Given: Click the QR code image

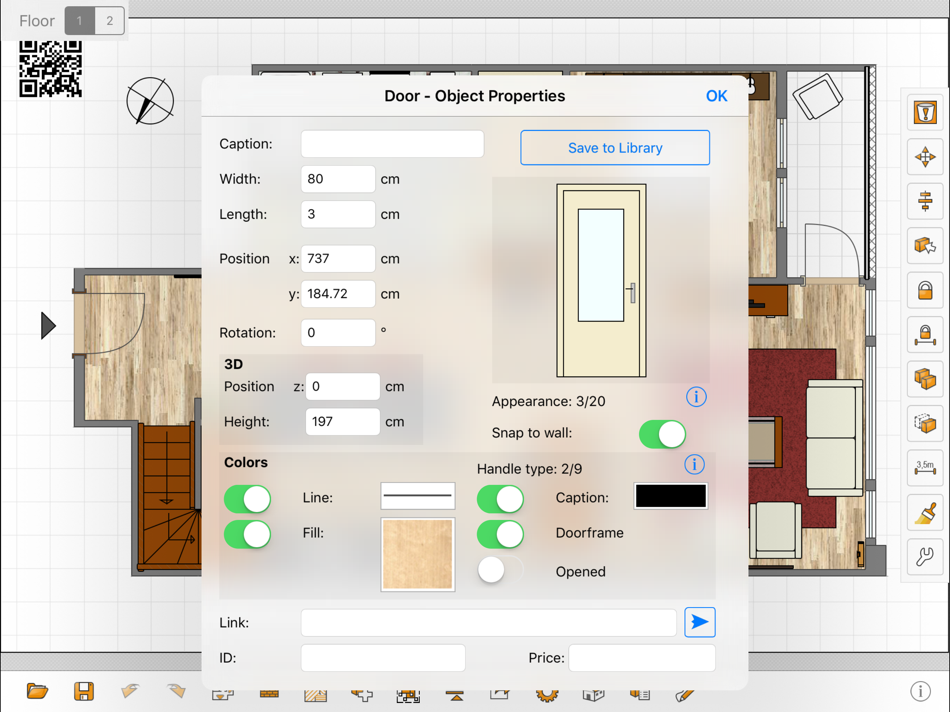Looking at the screenshot, I should click(x=50, y=68).
